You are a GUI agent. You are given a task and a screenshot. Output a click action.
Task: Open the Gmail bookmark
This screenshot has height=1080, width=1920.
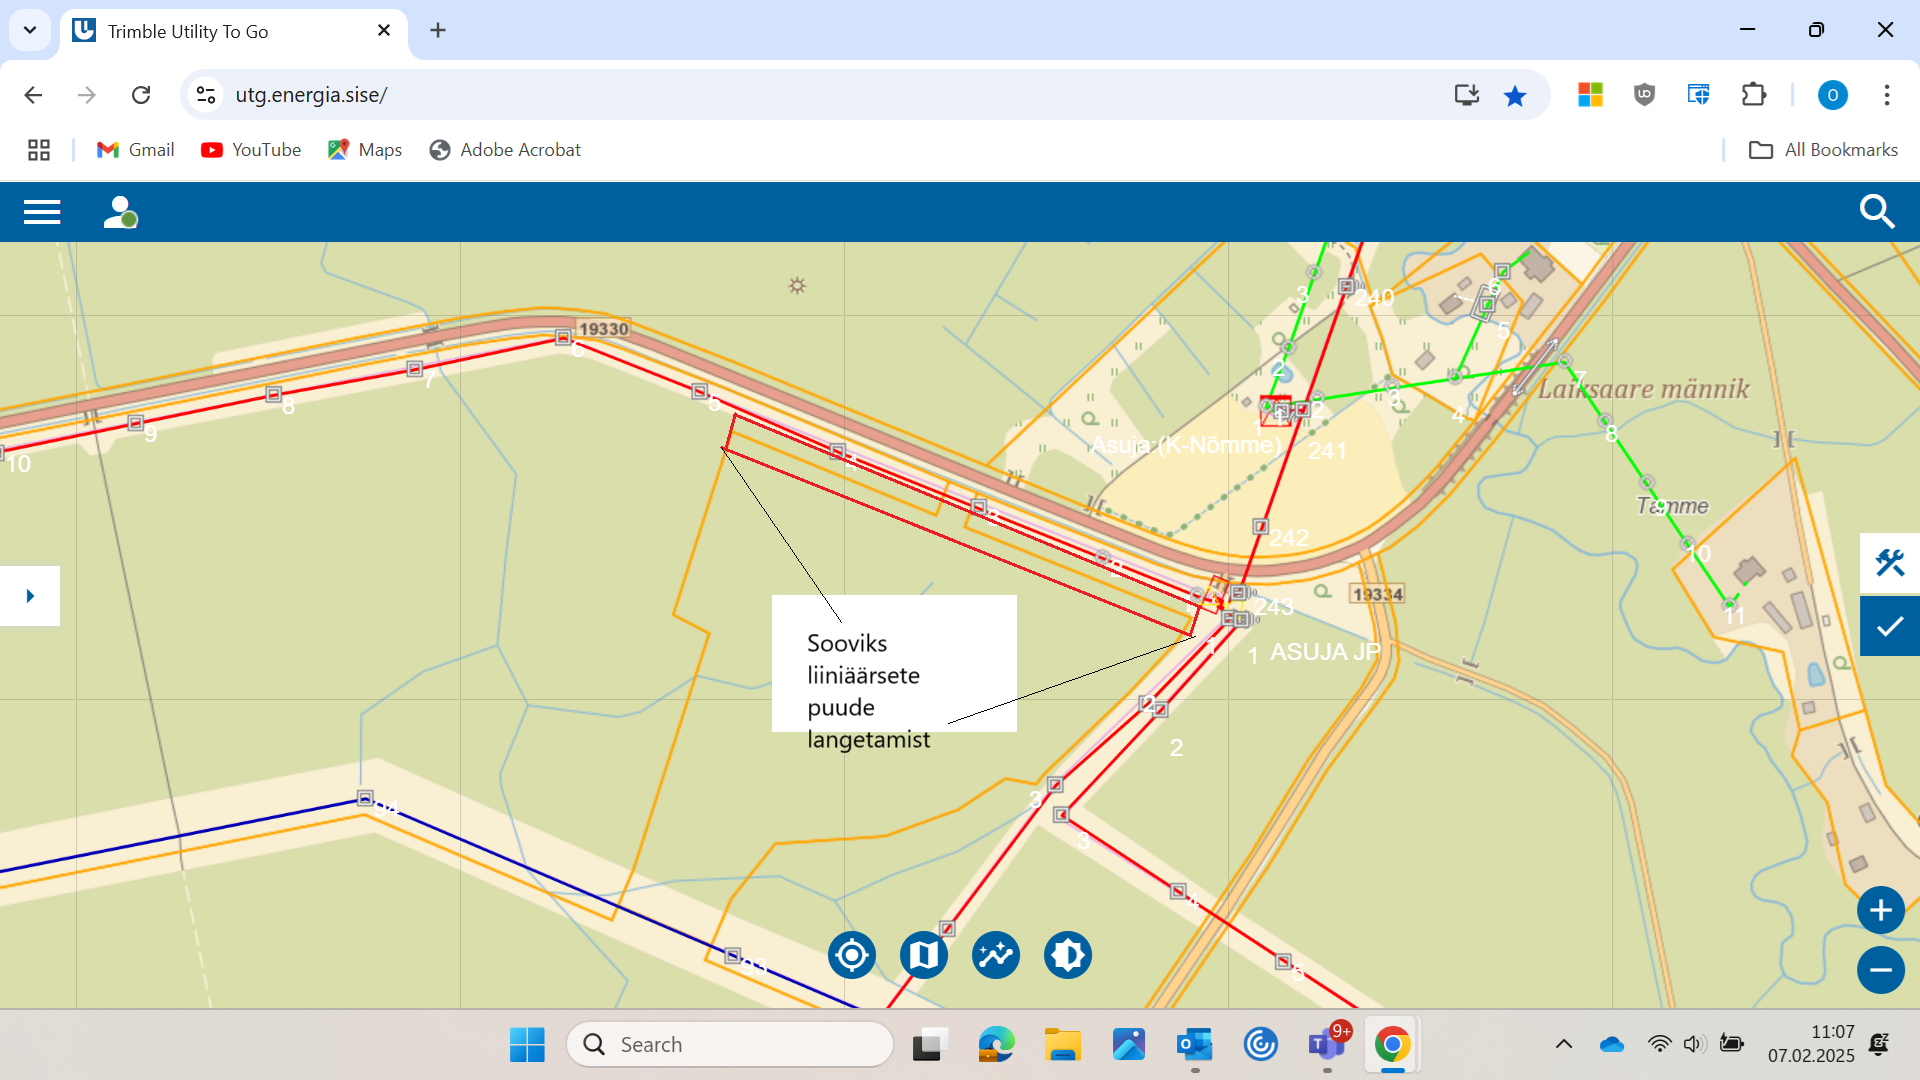pyautogui.click(x=136, y=150)
